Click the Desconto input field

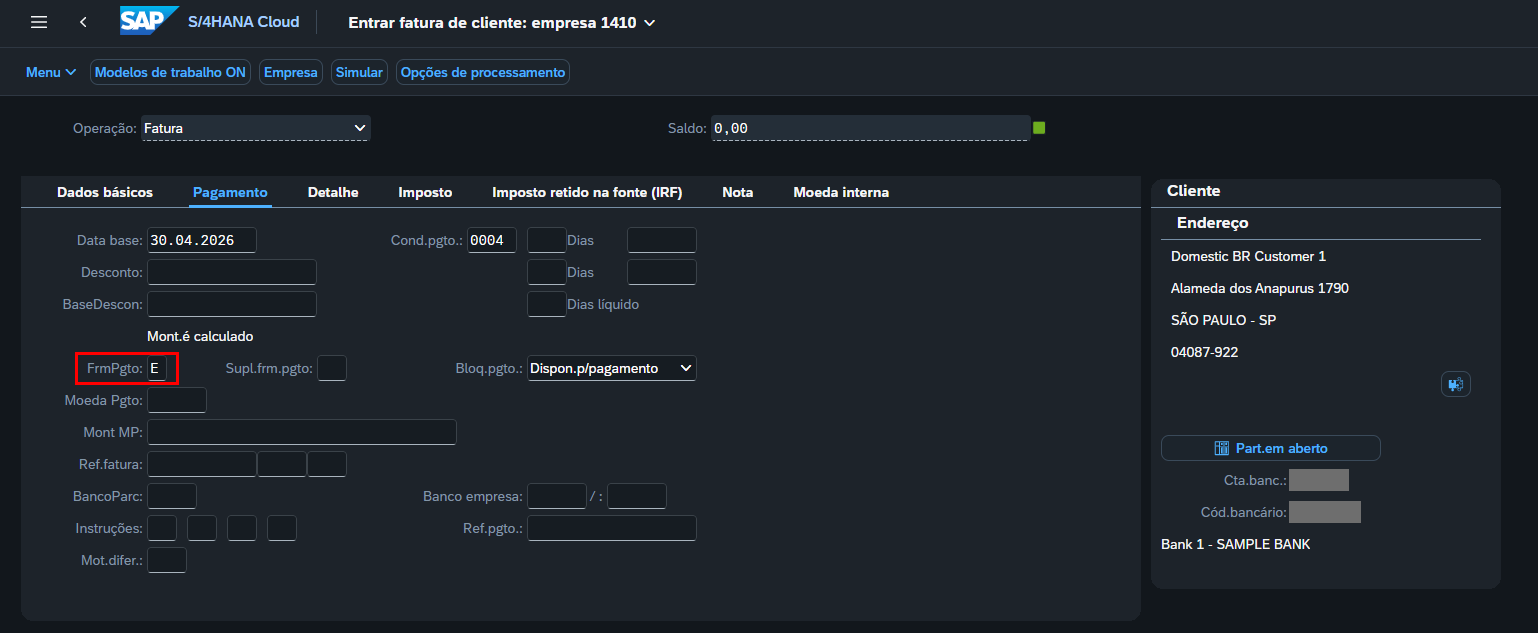(x=232, y=272)
